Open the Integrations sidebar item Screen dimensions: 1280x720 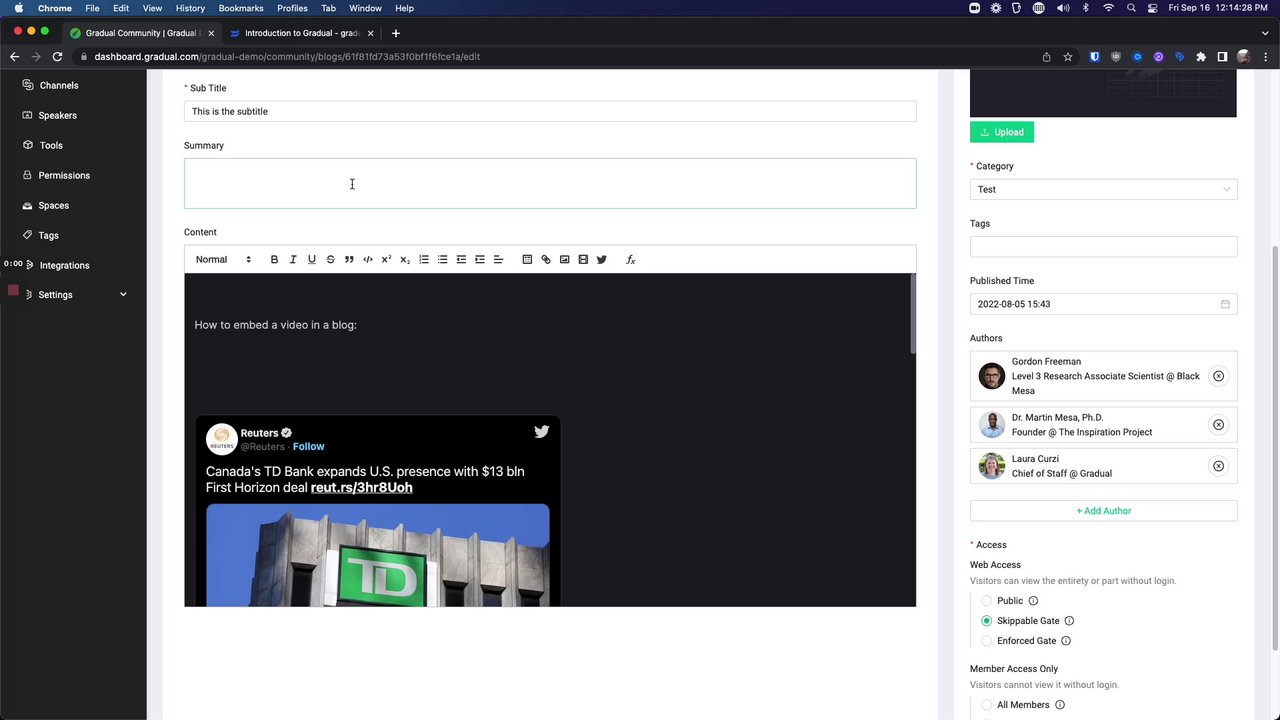64,266
